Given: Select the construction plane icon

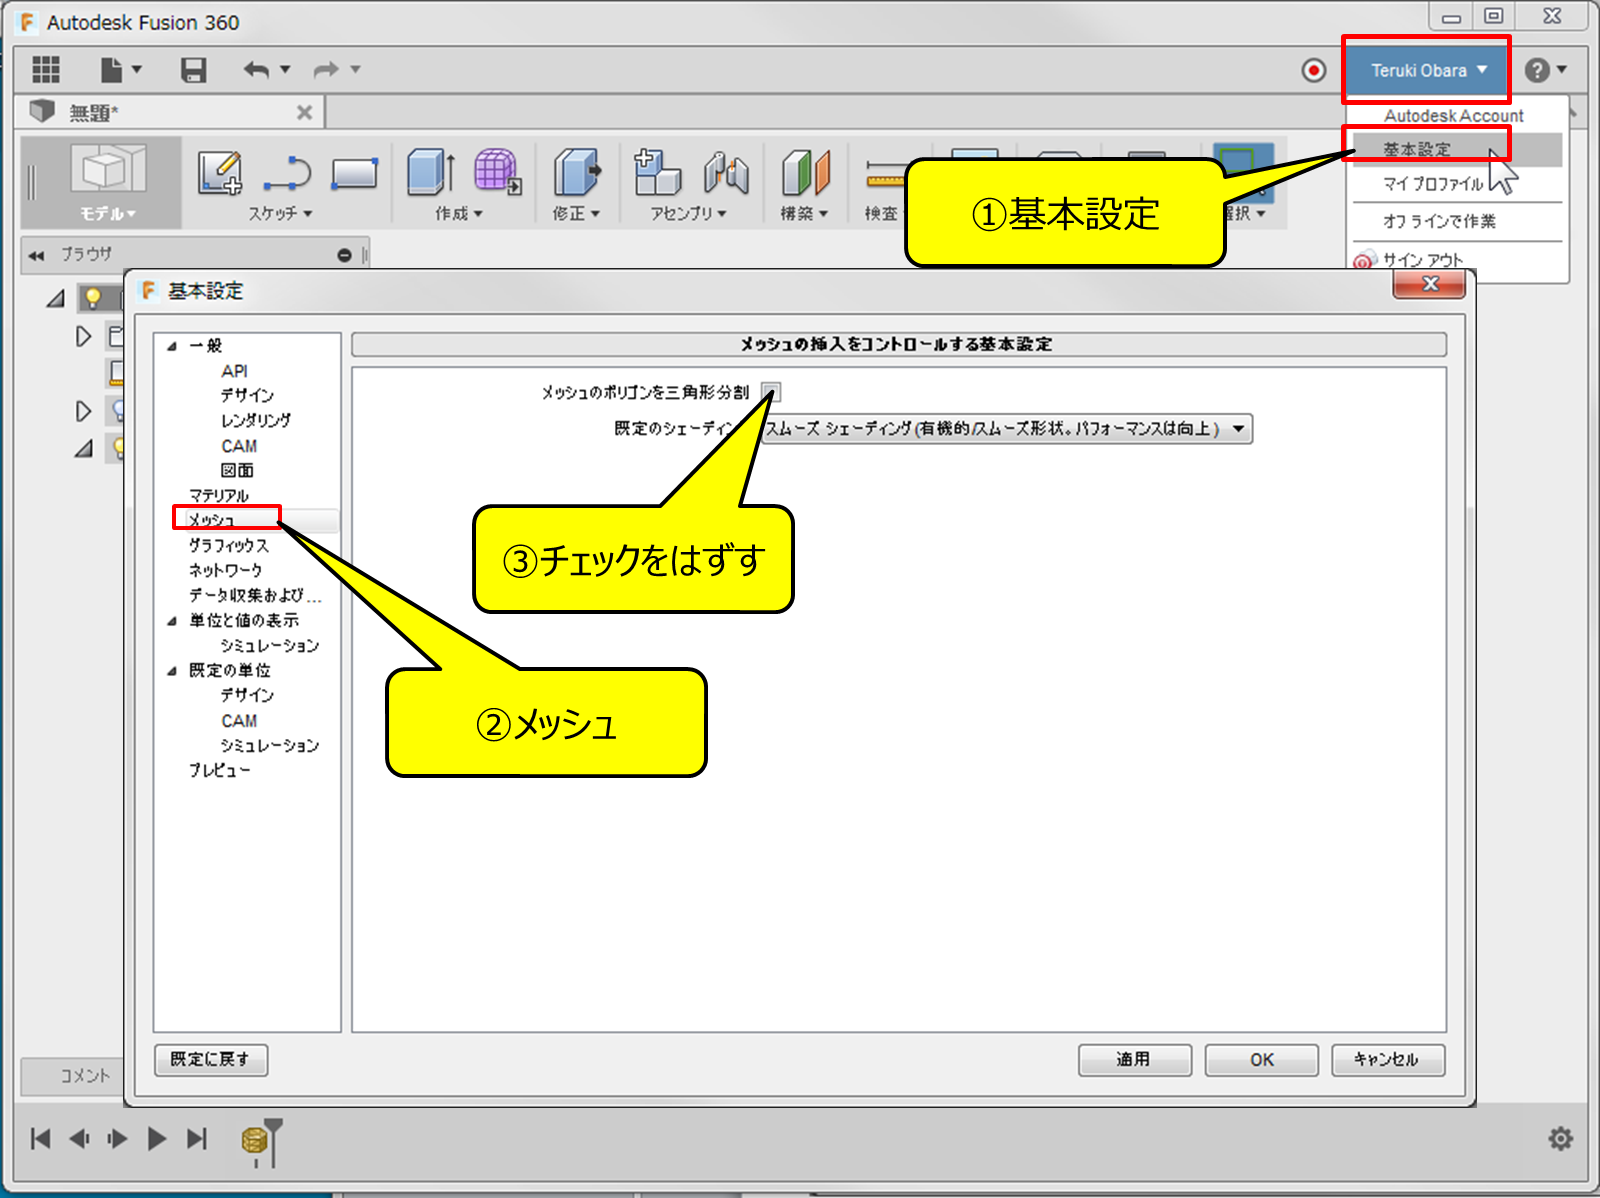Looking at the screenshot, I should (x=806, y=172).
